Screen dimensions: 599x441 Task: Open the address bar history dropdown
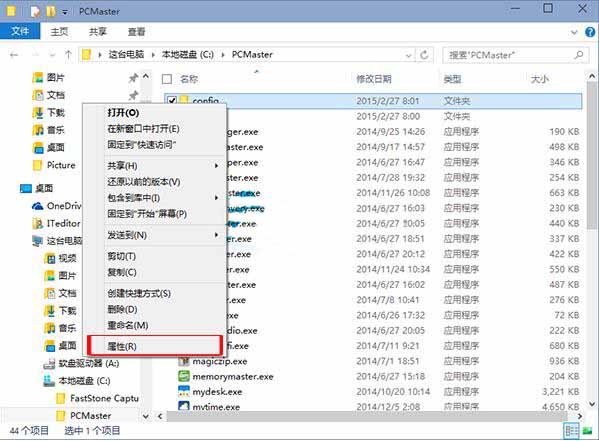(x=408, y=55)
